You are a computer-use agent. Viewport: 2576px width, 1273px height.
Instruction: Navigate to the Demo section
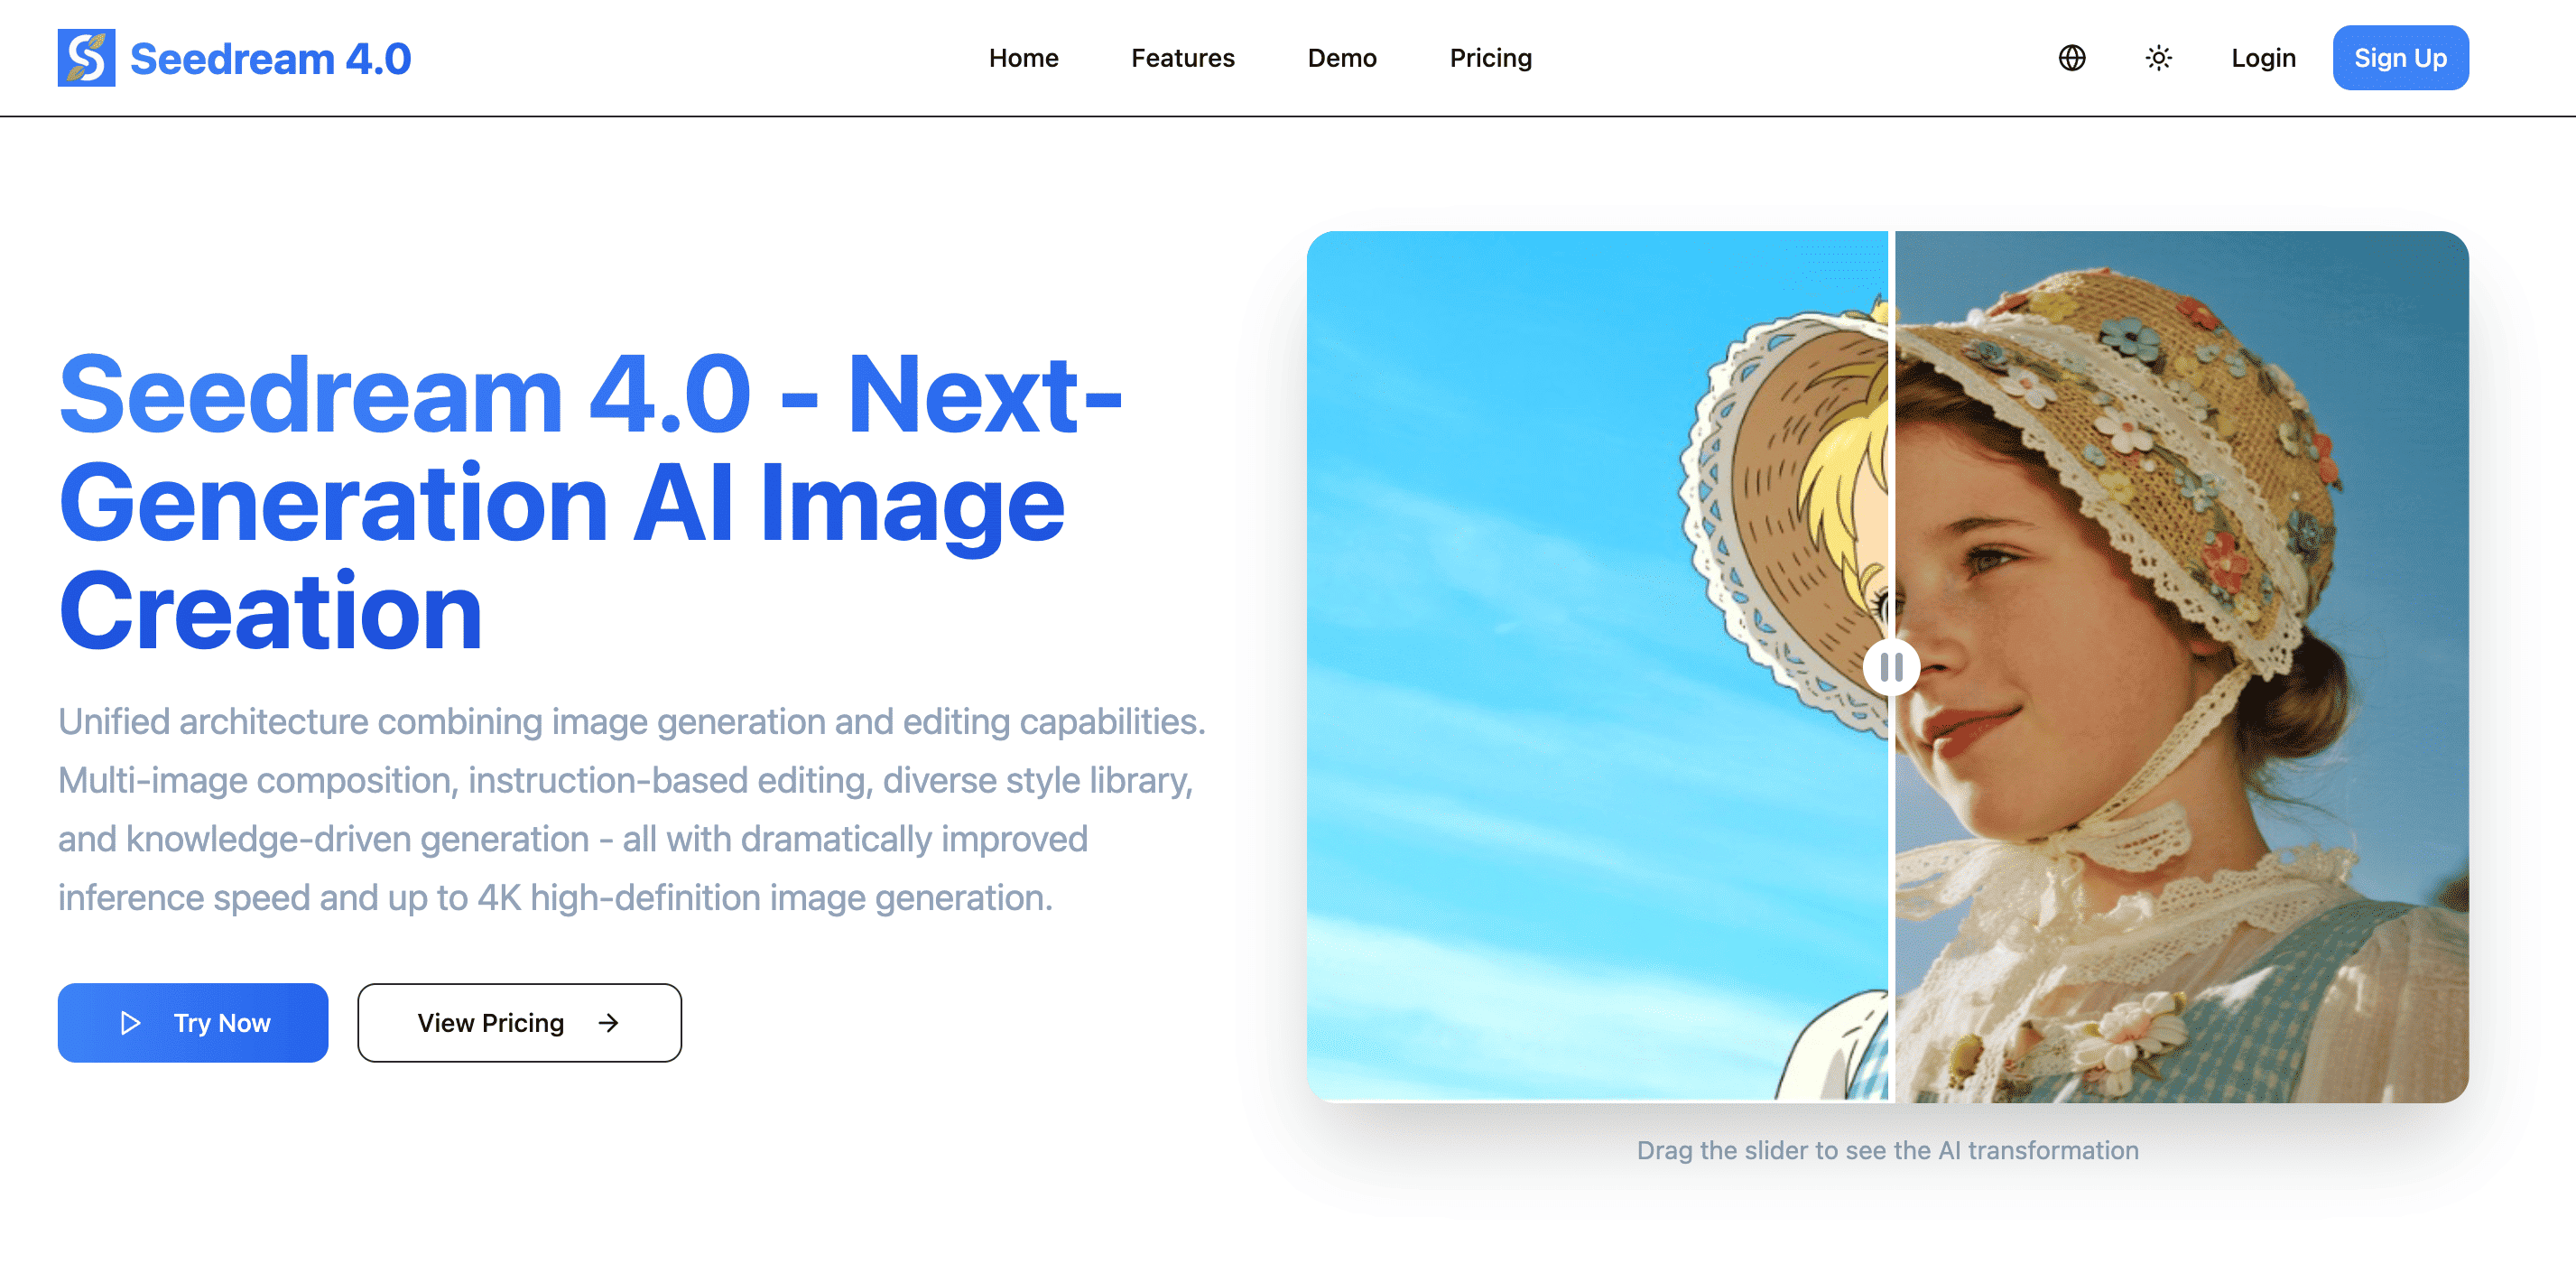tap(1341, 58)
